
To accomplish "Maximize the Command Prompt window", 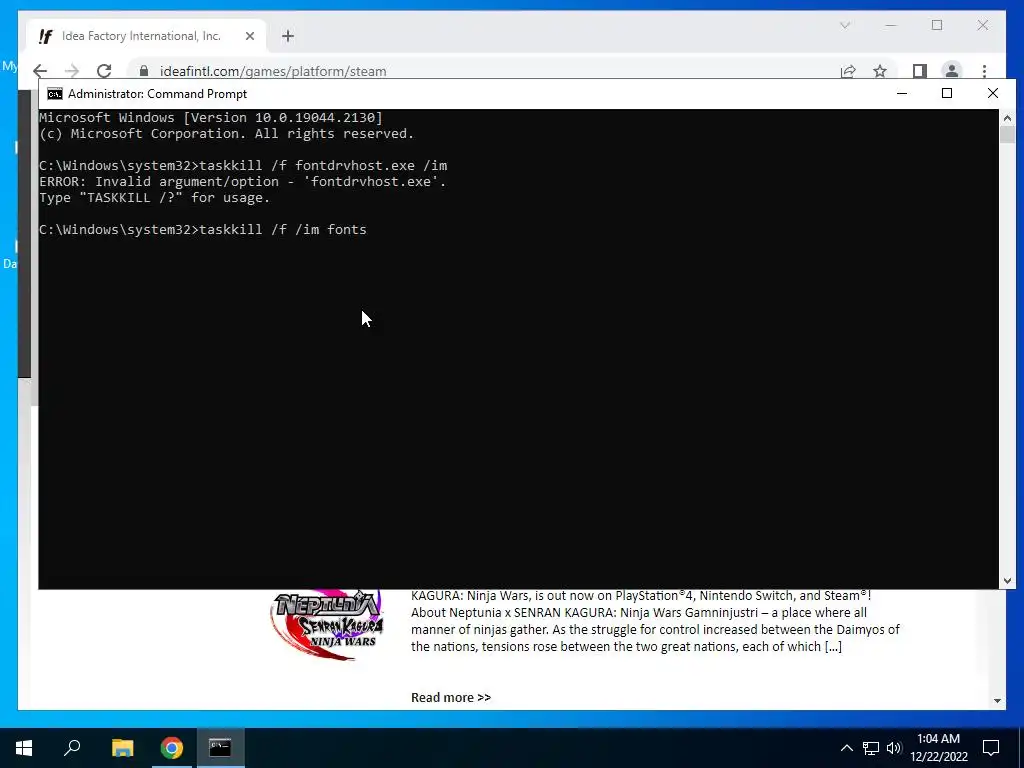I will coord(947,93).
